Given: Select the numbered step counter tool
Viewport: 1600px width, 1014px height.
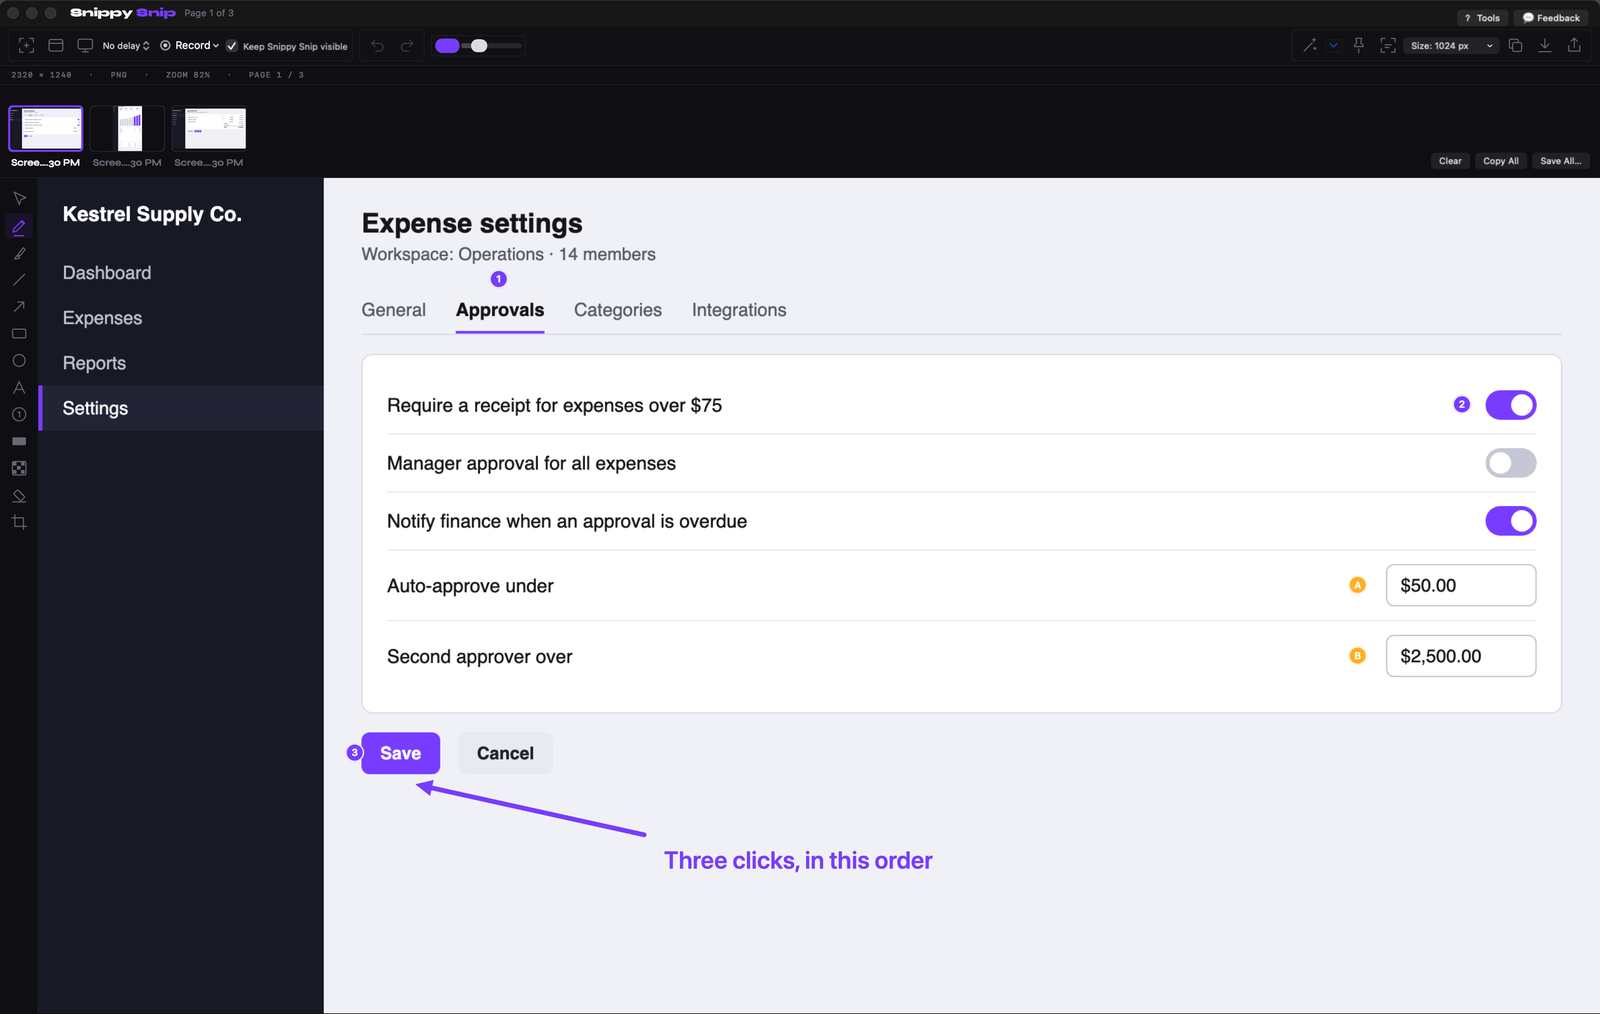Looking at the screenshot, I should (19, 415).
